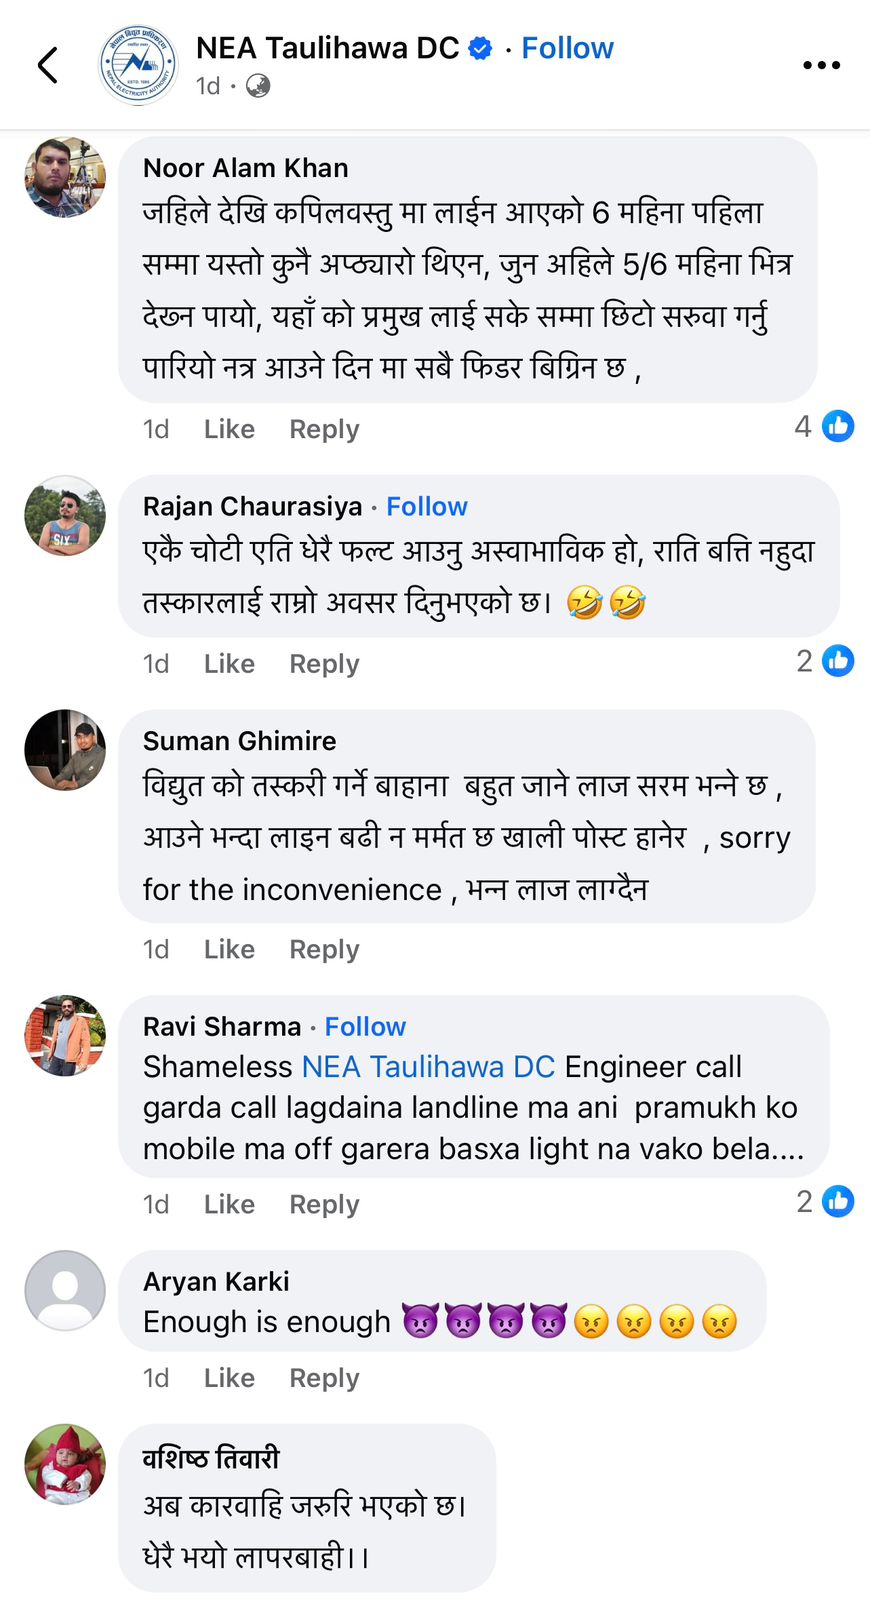The height and width of the screenshot is (1600, 870).
Task: Open the NEA Taulihawa DC mention link in Ravi Sharma's comment
Action: tap(428, 1067)
